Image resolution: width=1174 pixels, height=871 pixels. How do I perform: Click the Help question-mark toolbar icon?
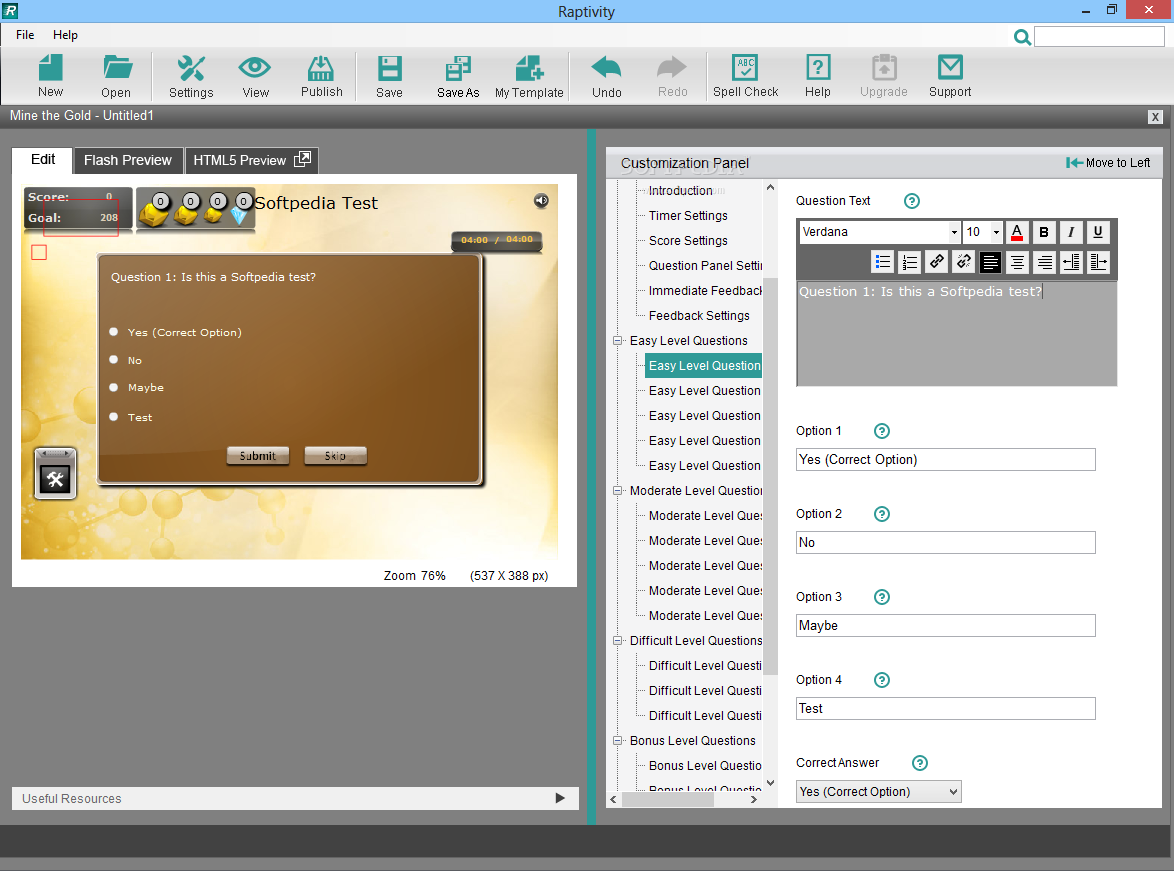[818, 76]
